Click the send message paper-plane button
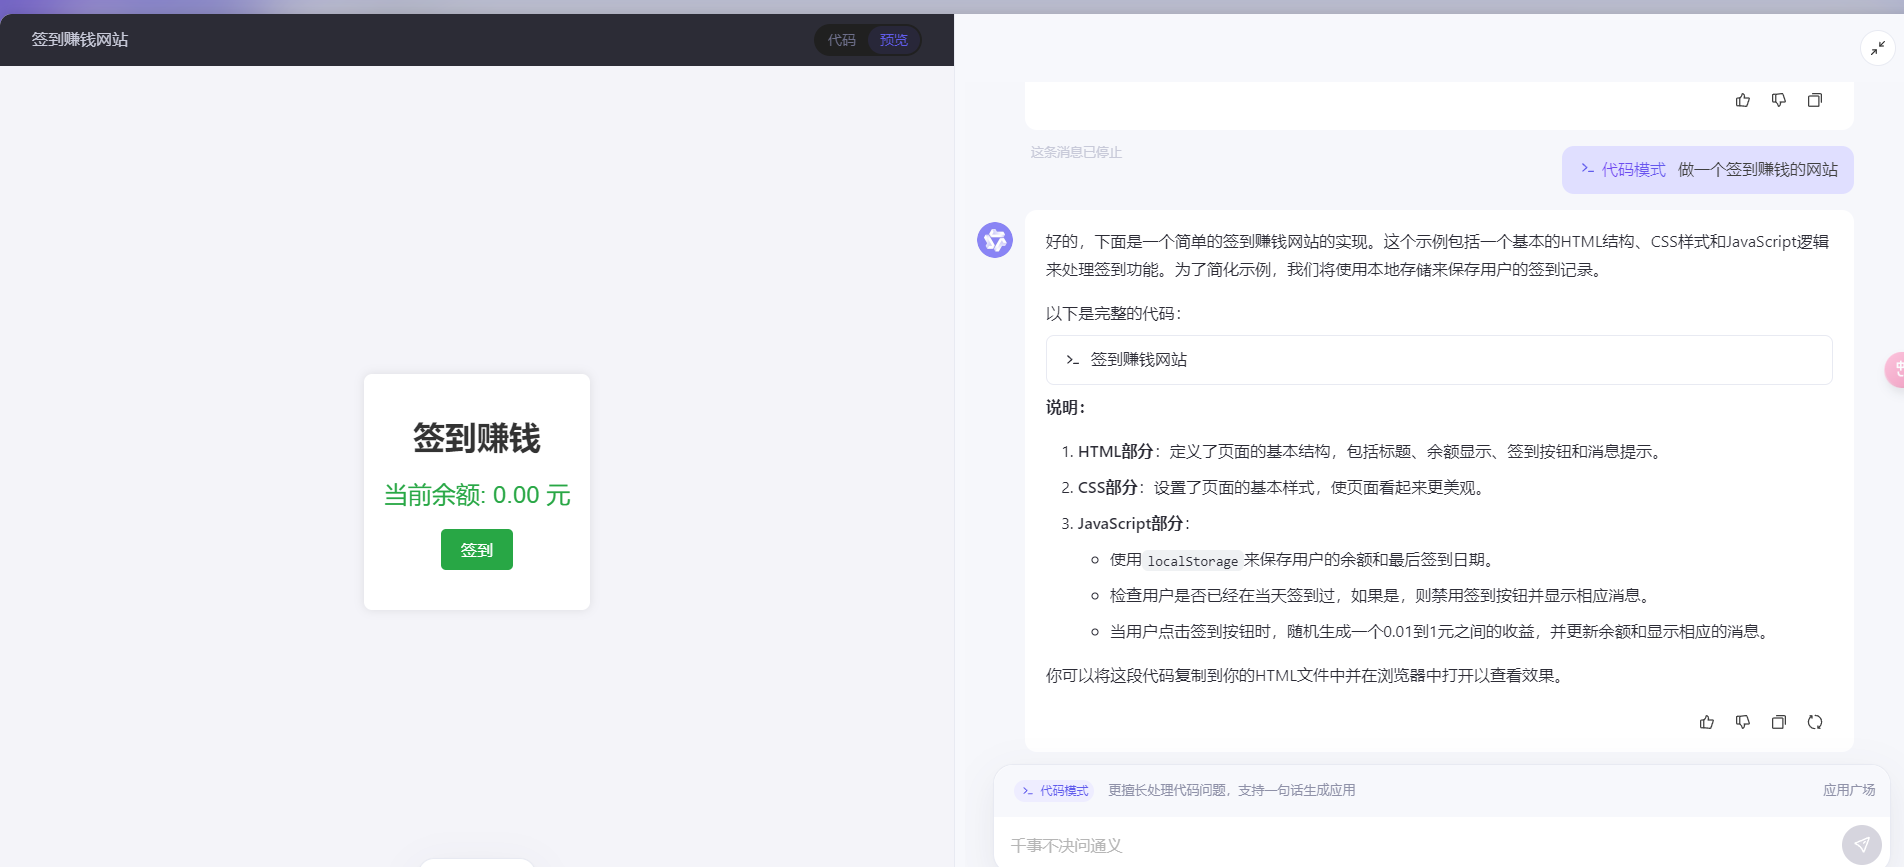This screenshot has width=1904, height=867. pyautogui.click(x=1862, y=845)
